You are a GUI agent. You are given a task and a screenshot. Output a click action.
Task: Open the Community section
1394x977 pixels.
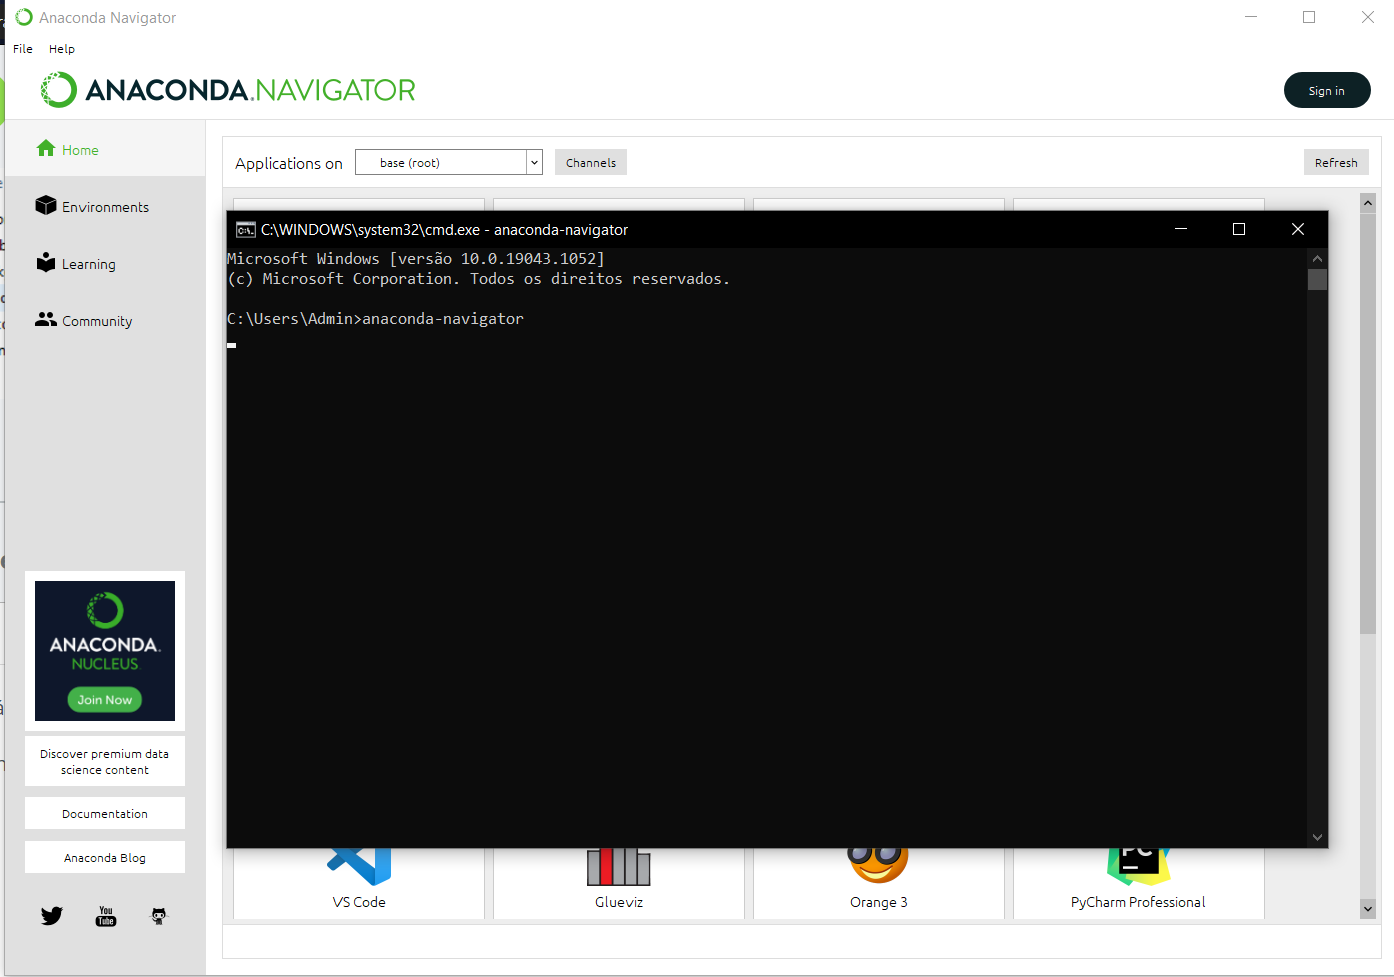tap(105, 321)
